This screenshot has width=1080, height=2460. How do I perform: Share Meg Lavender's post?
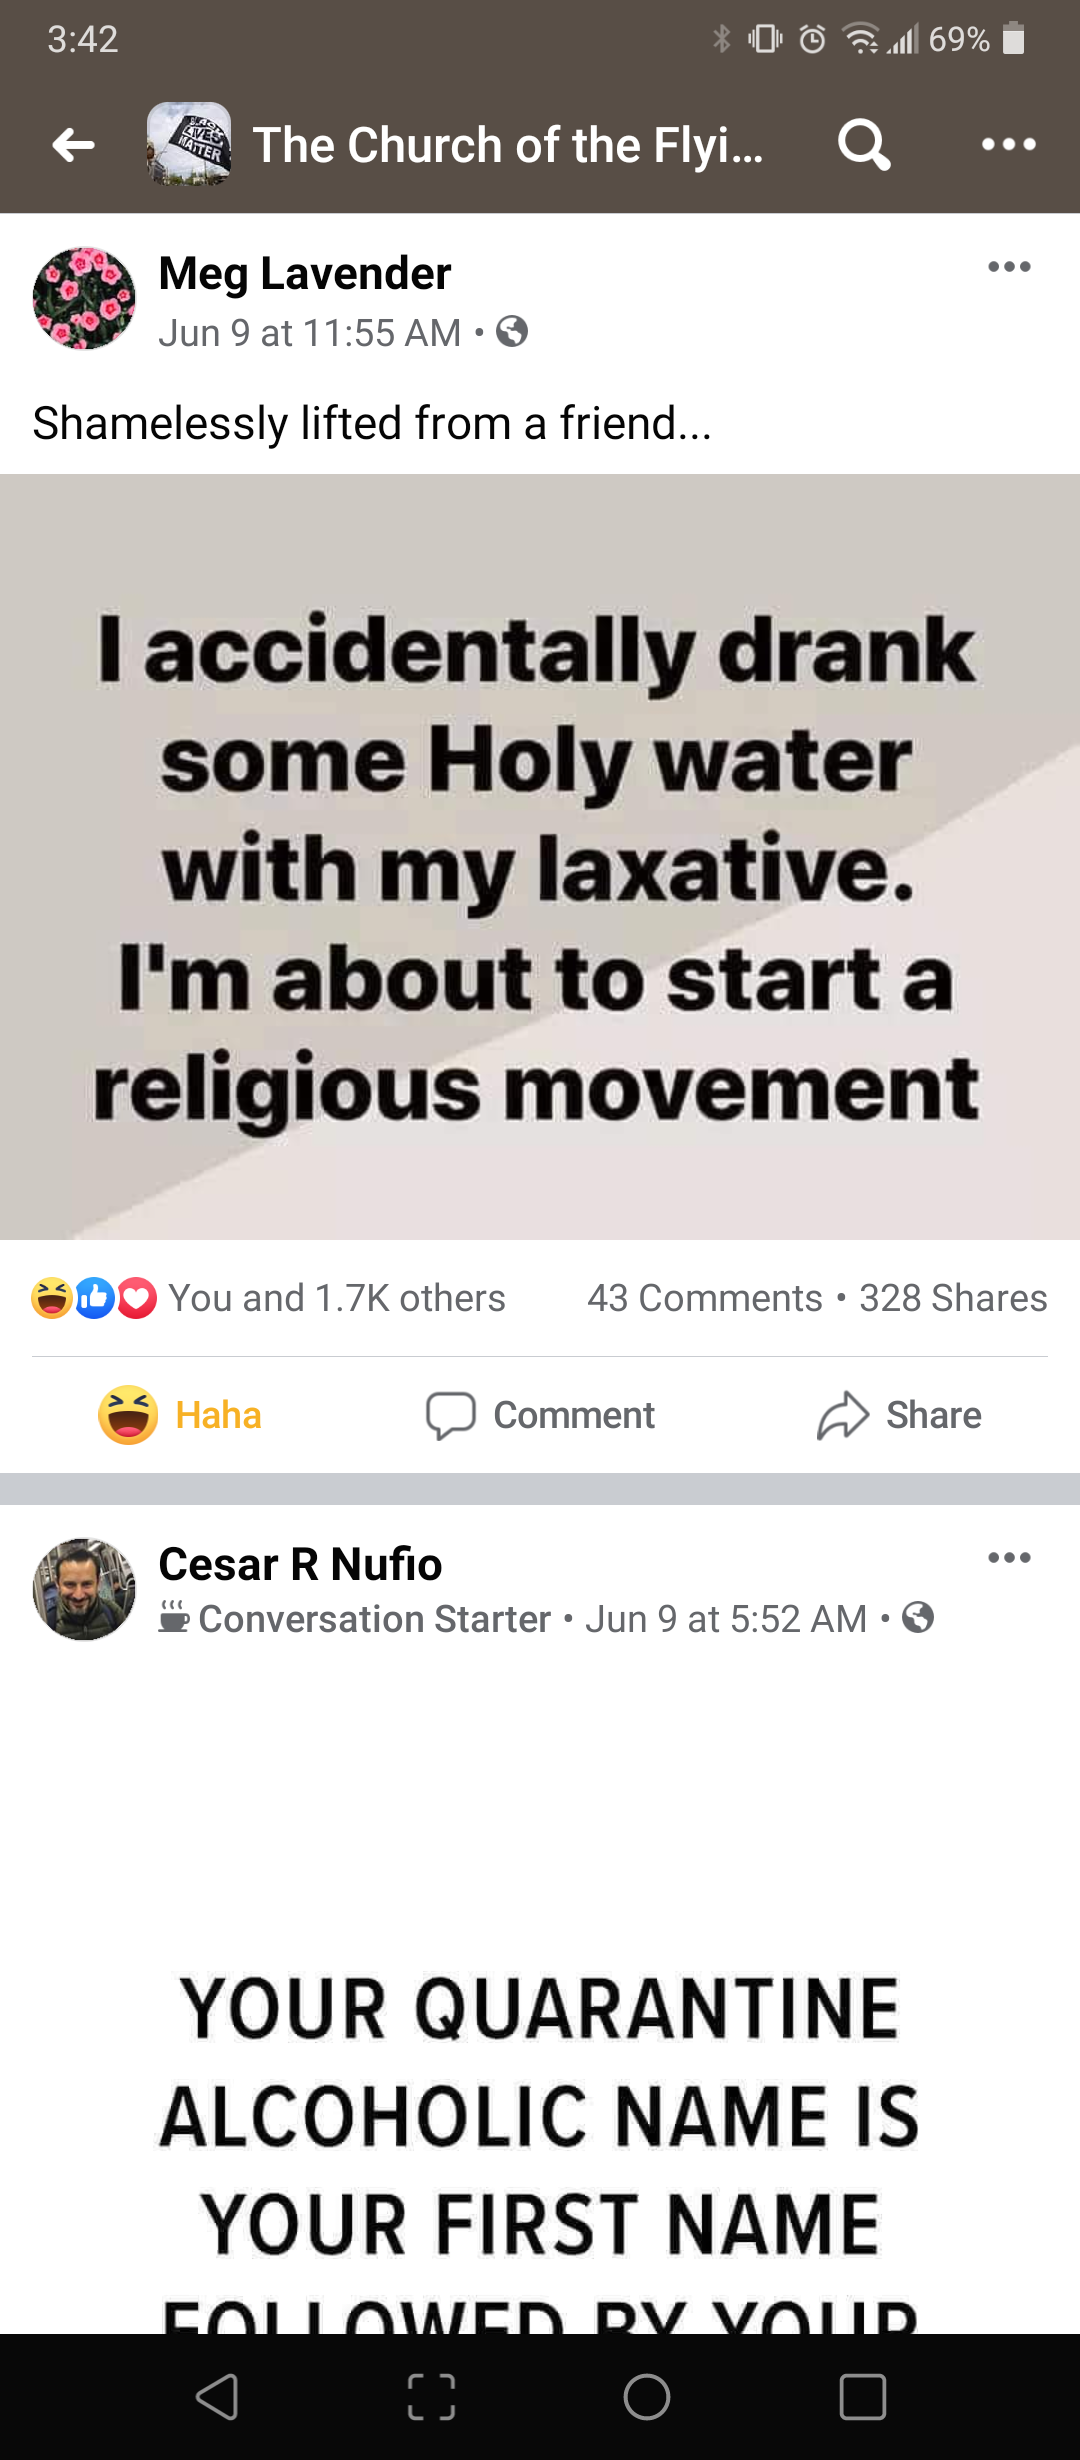tap(899, 1415)
